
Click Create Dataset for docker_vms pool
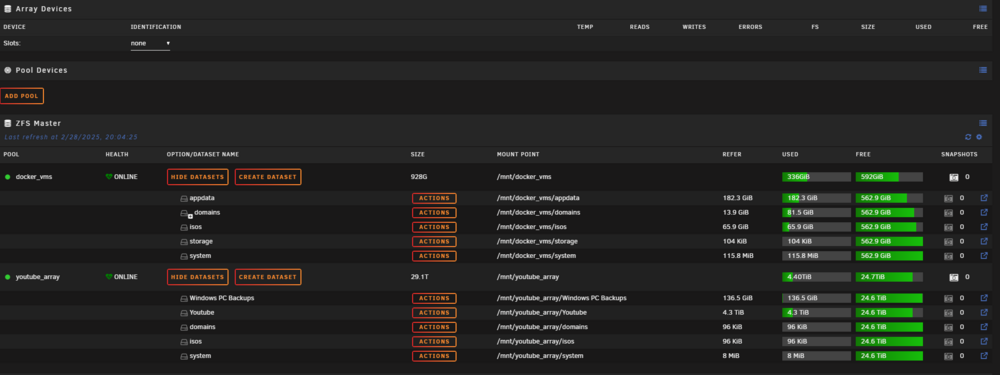click(268, 177)
